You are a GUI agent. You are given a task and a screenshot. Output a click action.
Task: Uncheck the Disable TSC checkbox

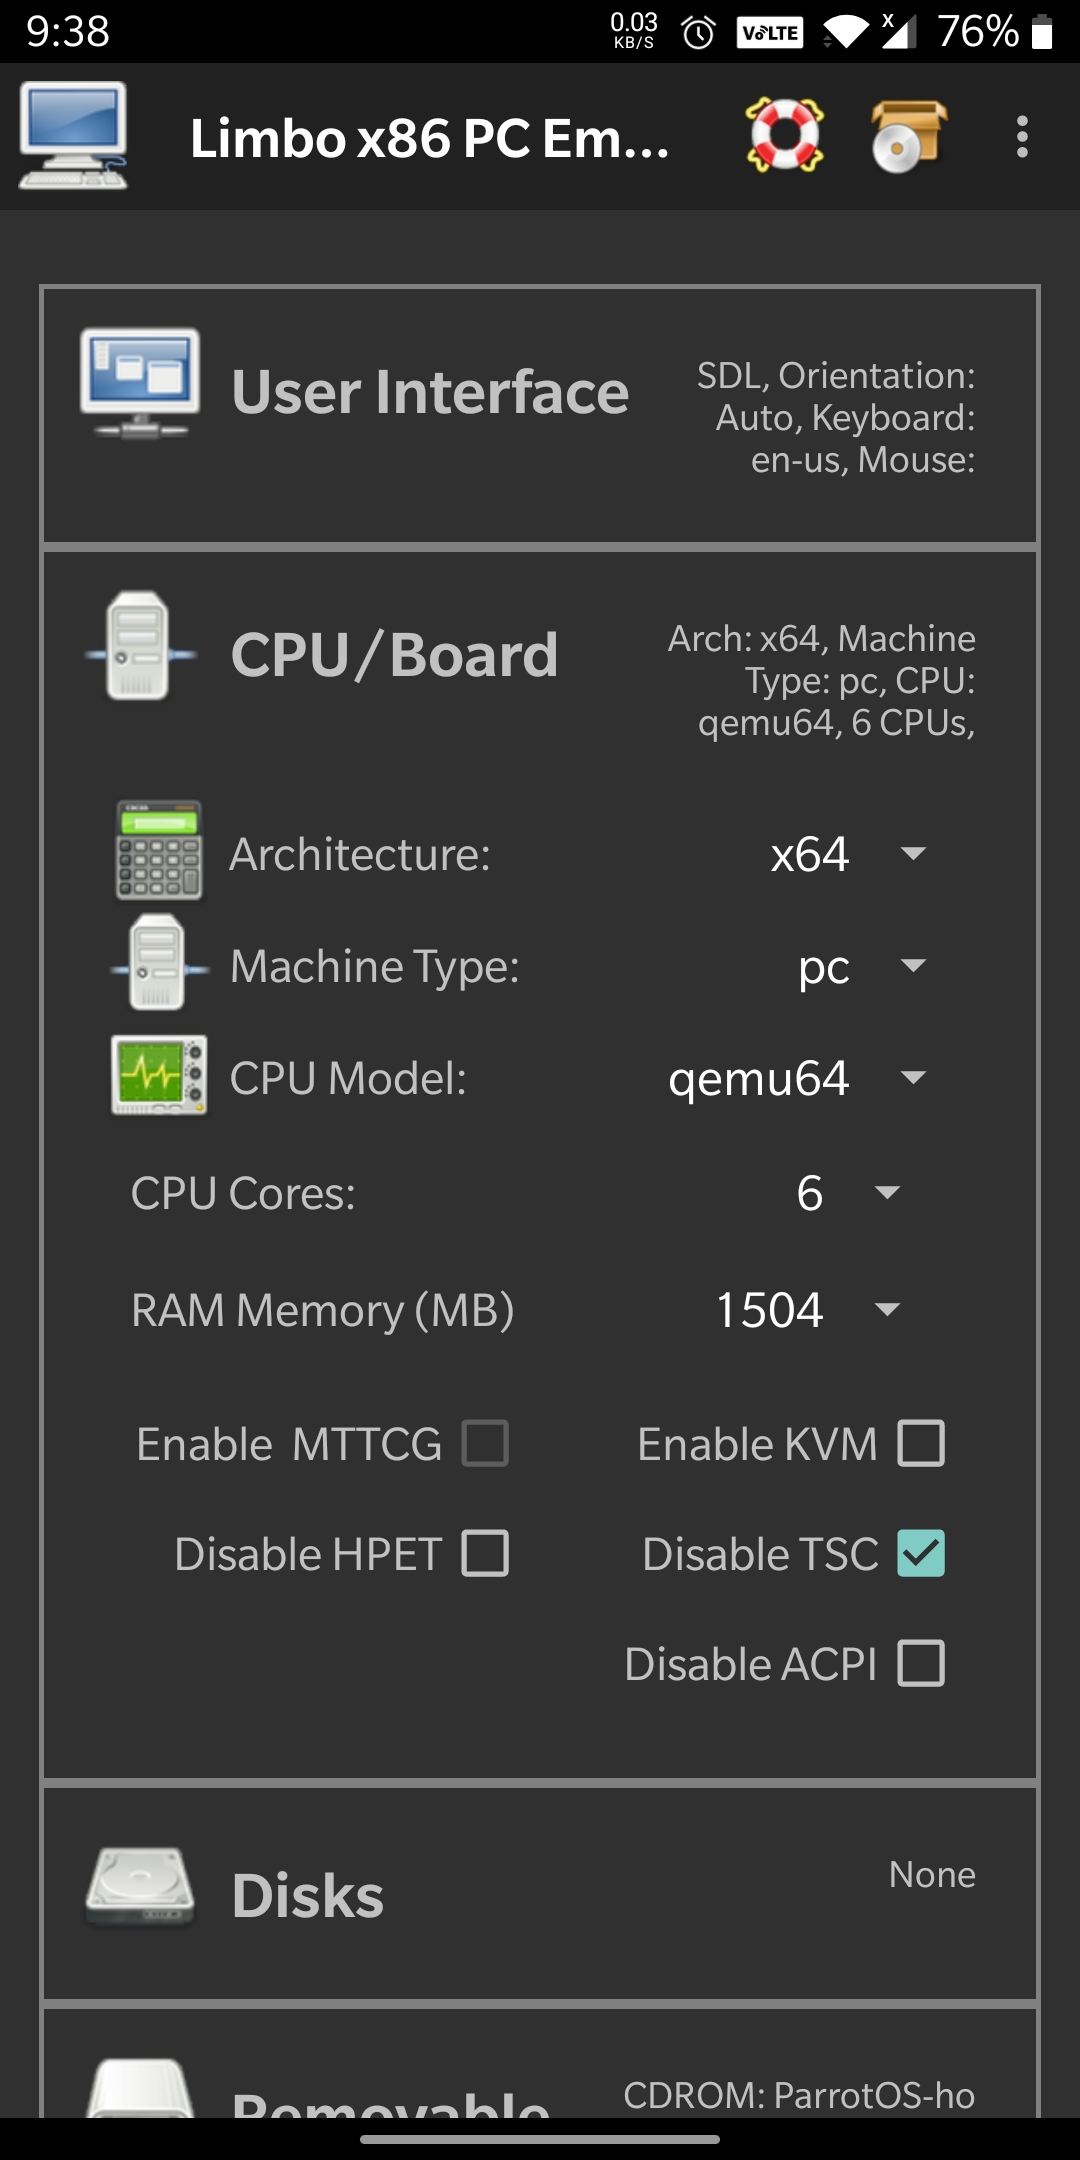[921, 1553]
